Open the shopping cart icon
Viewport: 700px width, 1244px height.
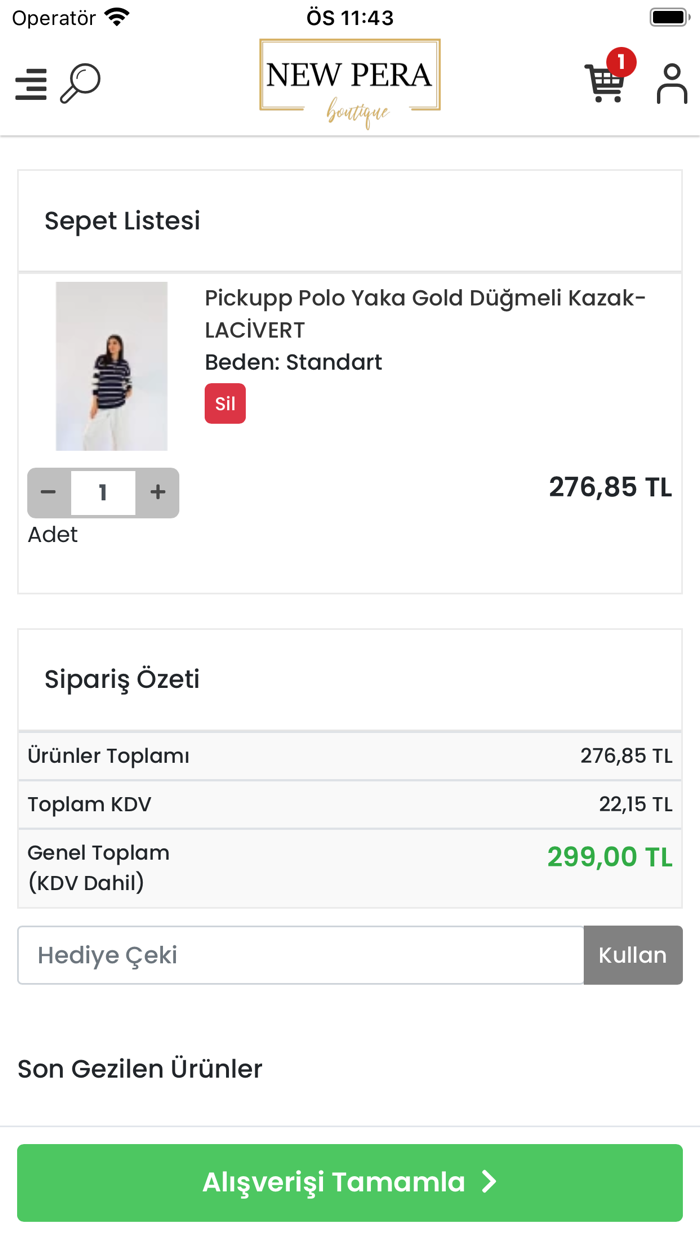[x=604, y=84]
